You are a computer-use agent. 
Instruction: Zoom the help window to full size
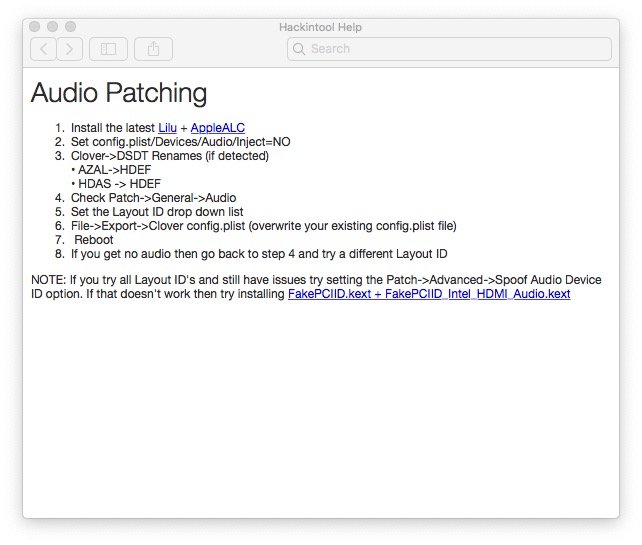coord(70,27)
